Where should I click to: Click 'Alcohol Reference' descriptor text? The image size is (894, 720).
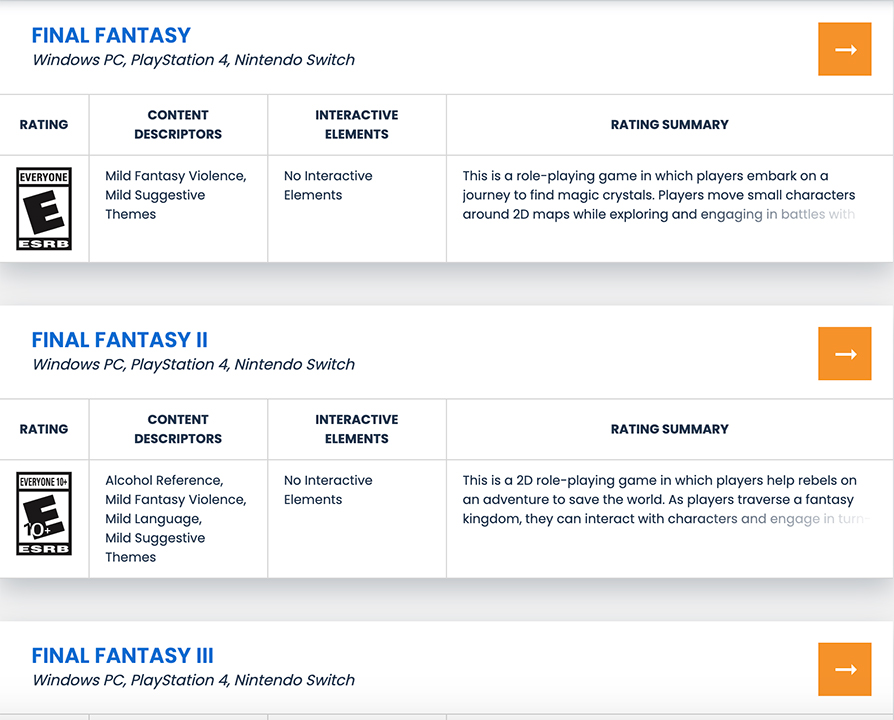[x=164, y=480]
